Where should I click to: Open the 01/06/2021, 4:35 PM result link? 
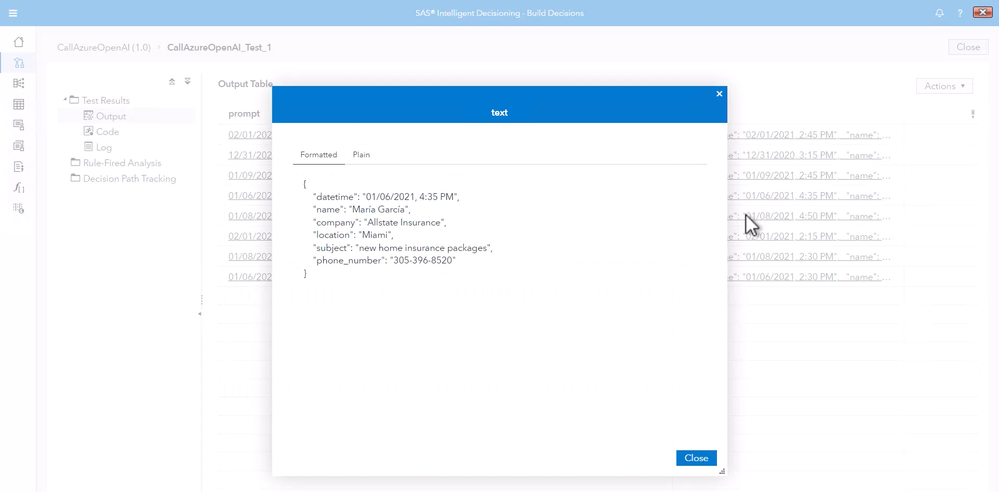pos(807,196)
